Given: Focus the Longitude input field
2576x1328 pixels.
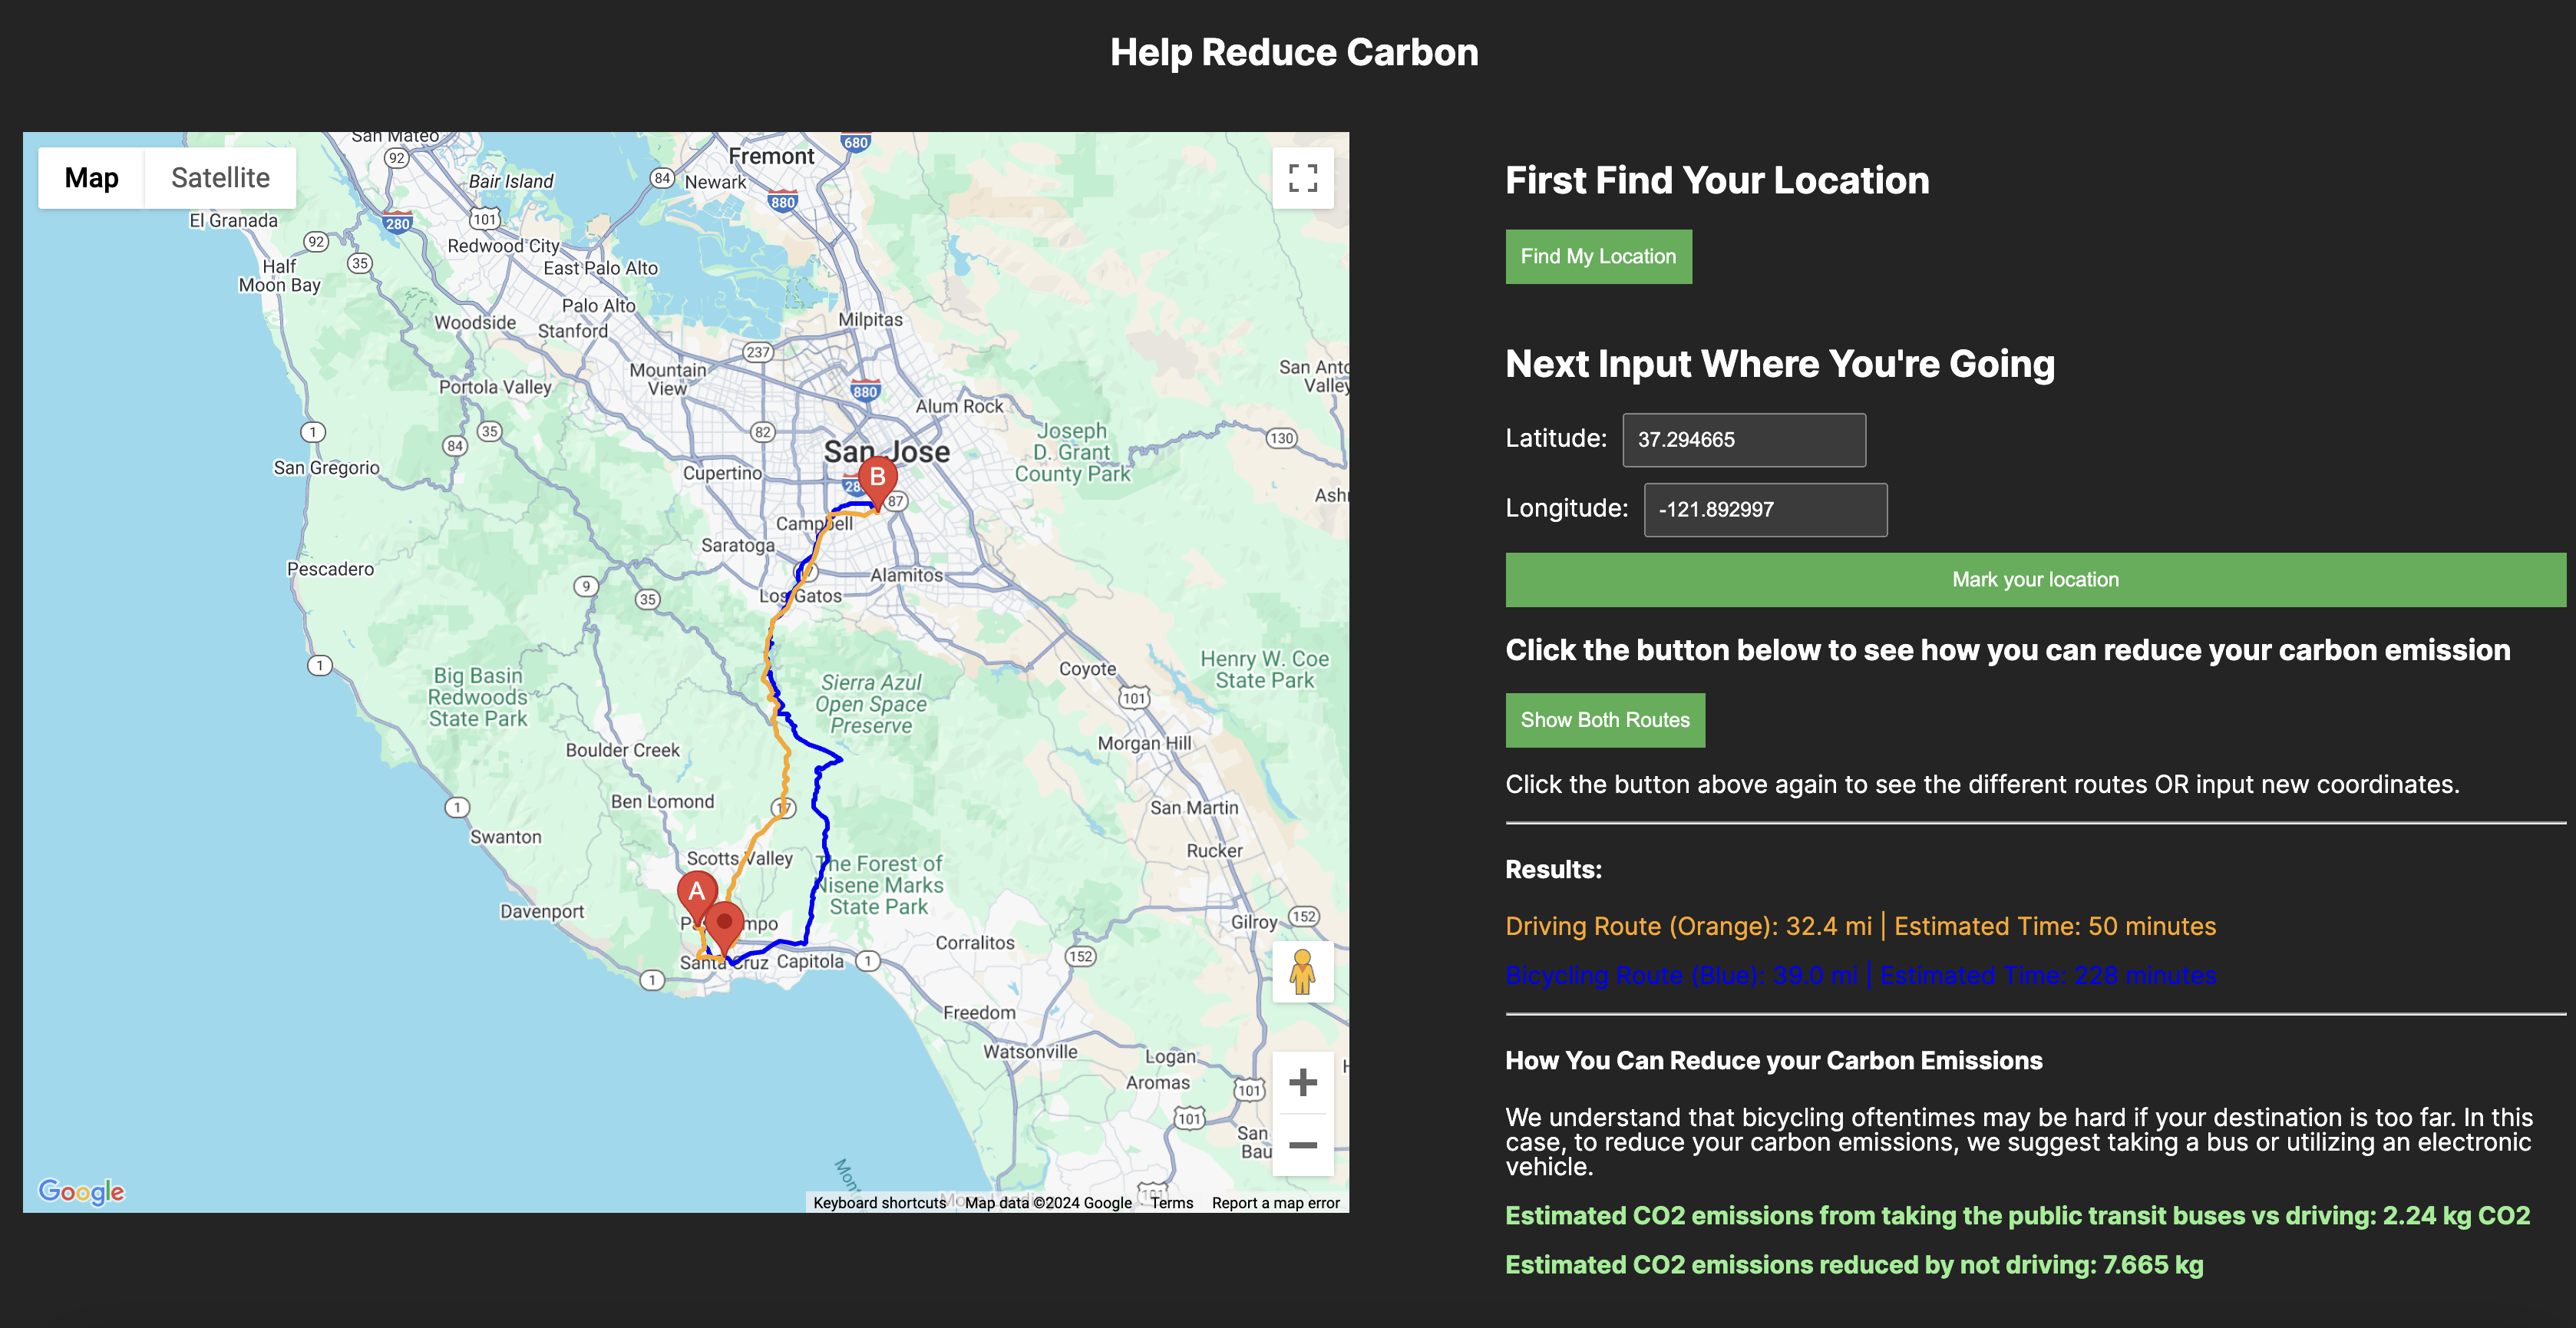Looking at the screenshot, I should pyautogui.click(x=1765, y=510).
